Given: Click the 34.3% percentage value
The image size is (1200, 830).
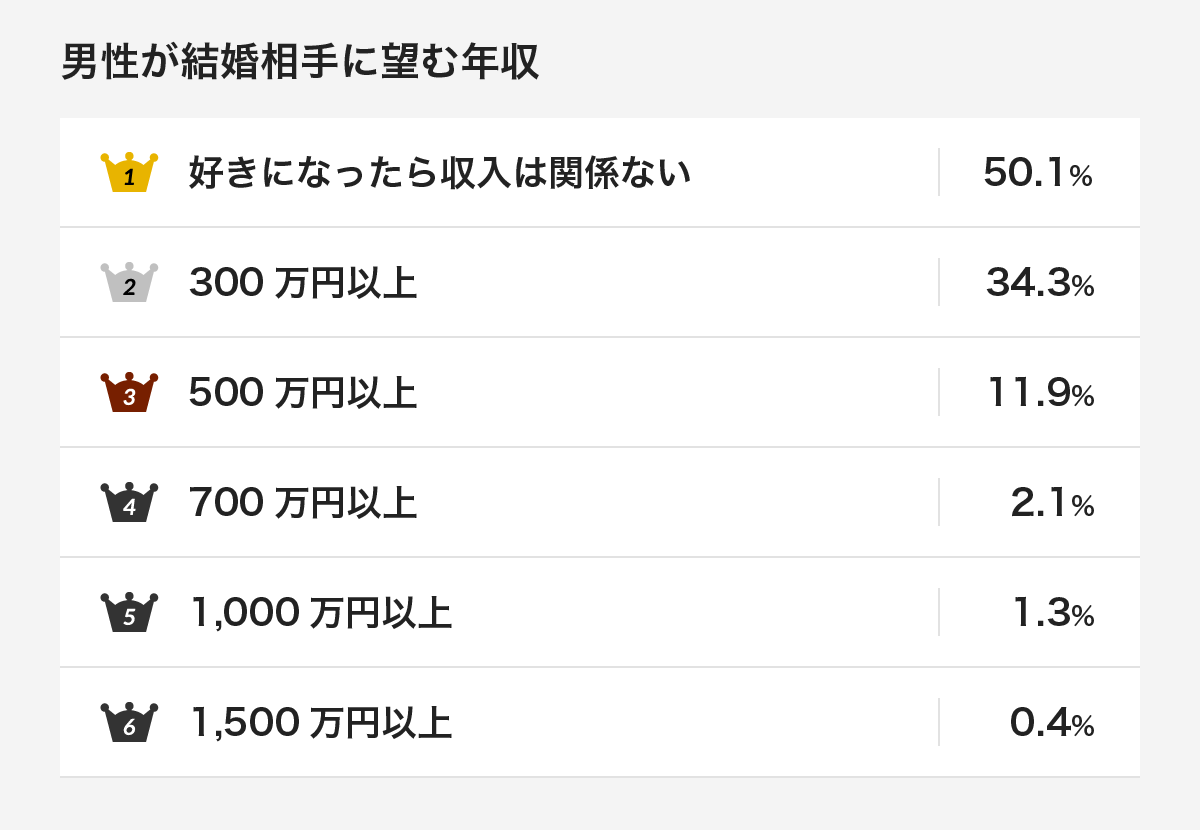Looking at the screenshot, I should pos(1040,284).
